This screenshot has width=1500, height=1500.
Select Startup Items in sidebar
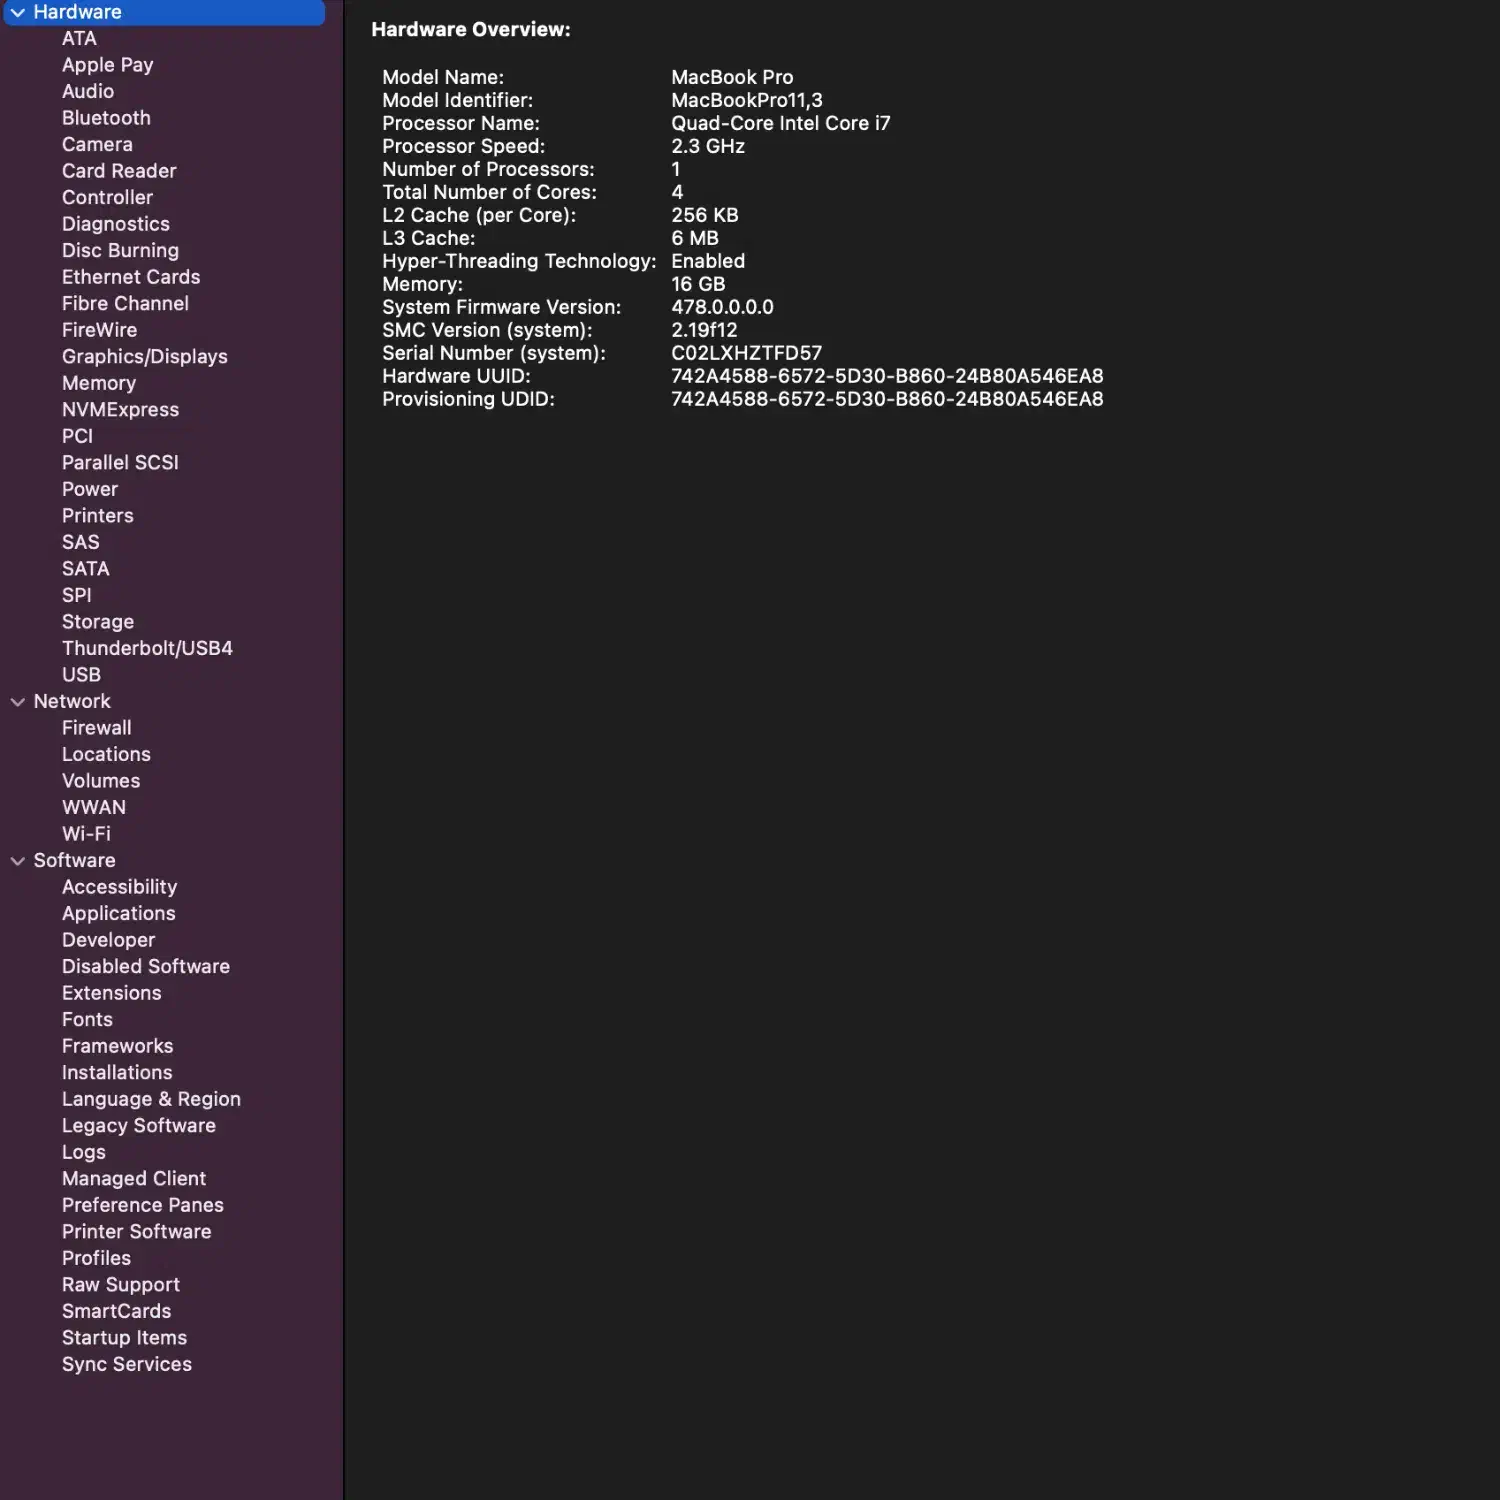coord(124,1338)
